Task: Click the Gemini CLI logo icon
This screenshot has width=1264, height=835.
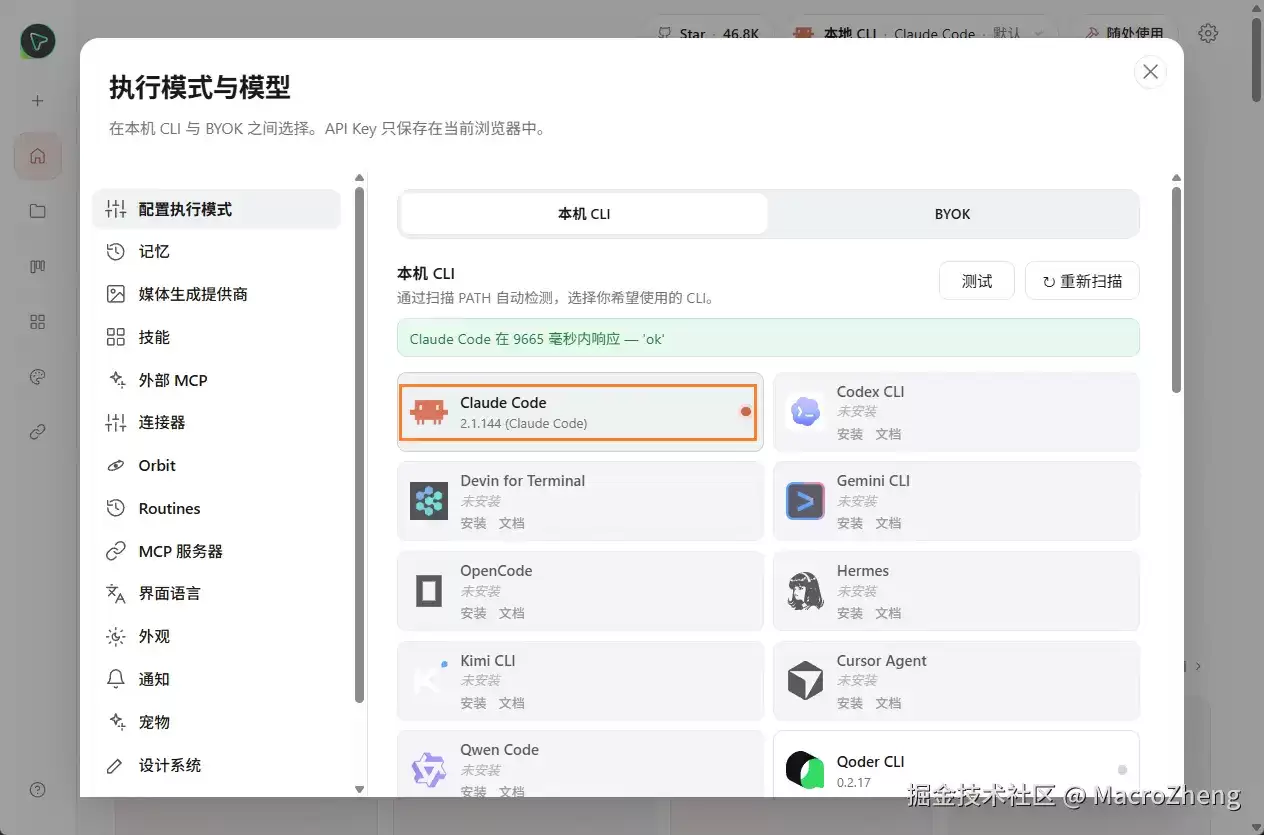Action: 805,501
